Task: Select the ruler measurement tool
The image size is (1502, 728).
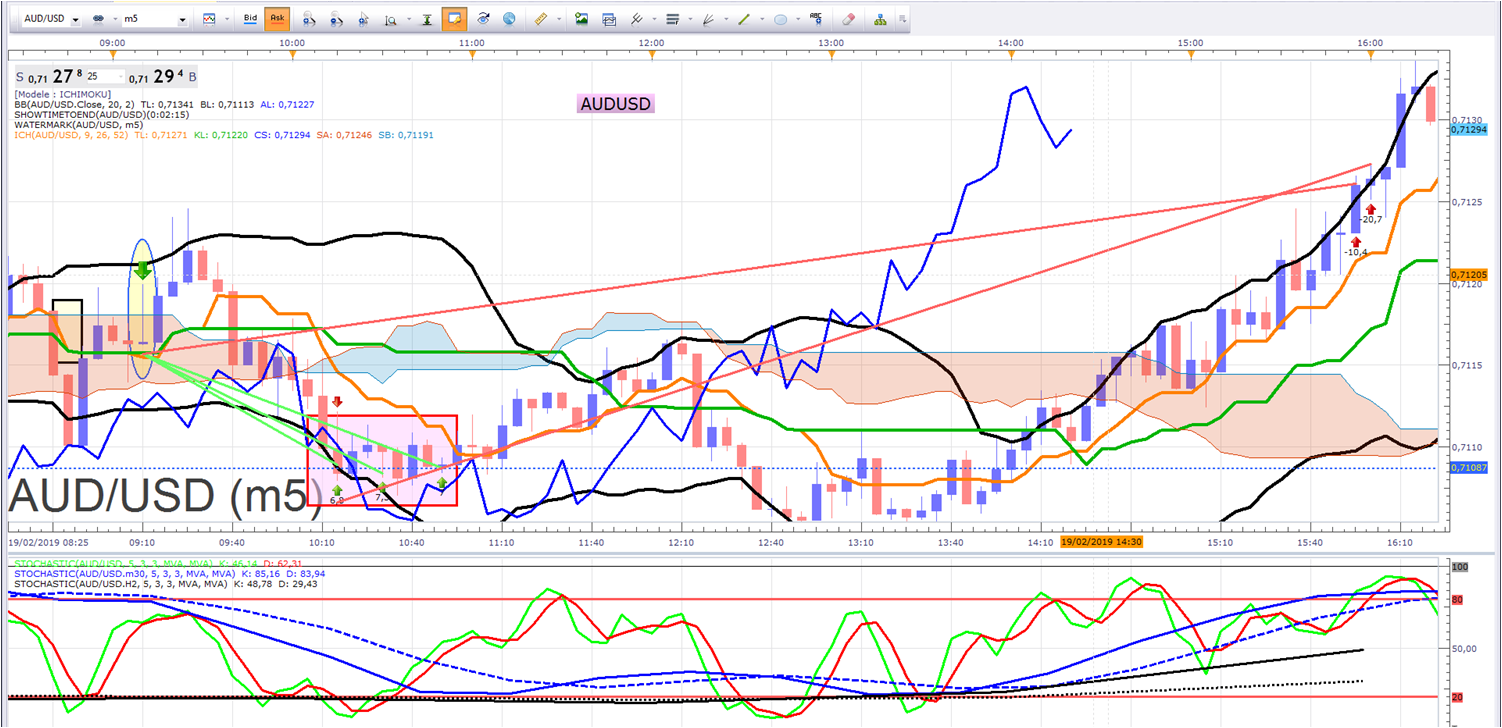Action: pos(542,19)
